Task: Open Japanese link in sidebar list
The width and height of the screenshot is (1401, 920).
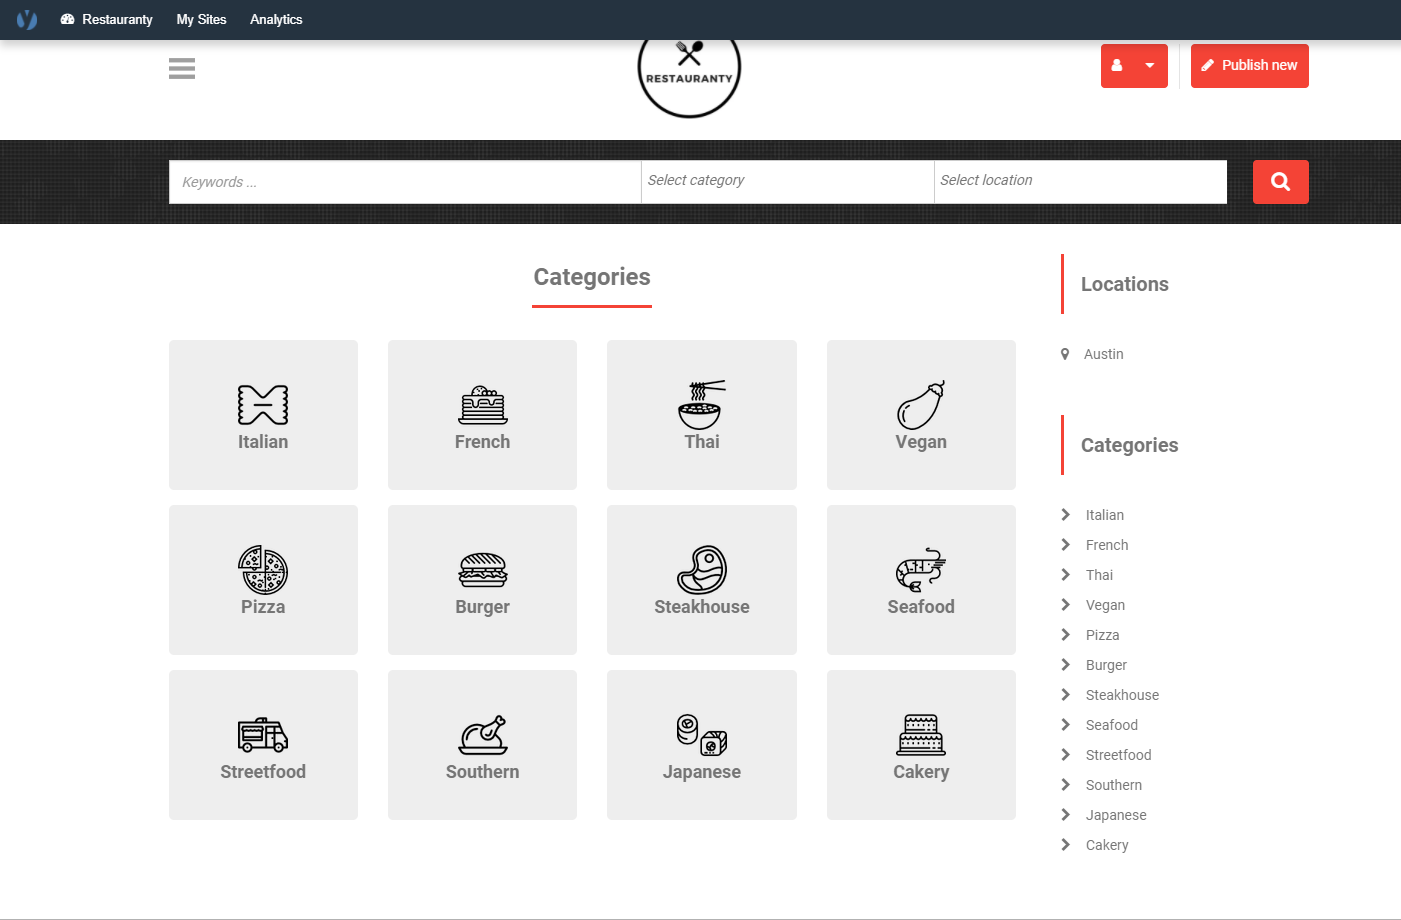Action: pyautogui.click(x=1116, y=815)
